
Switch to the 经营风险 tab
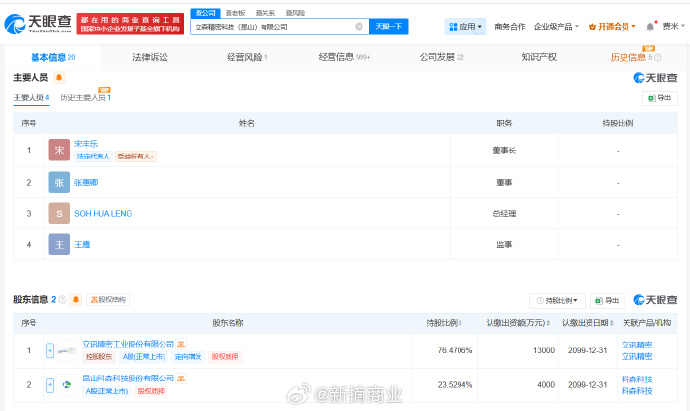coord(247,58)
